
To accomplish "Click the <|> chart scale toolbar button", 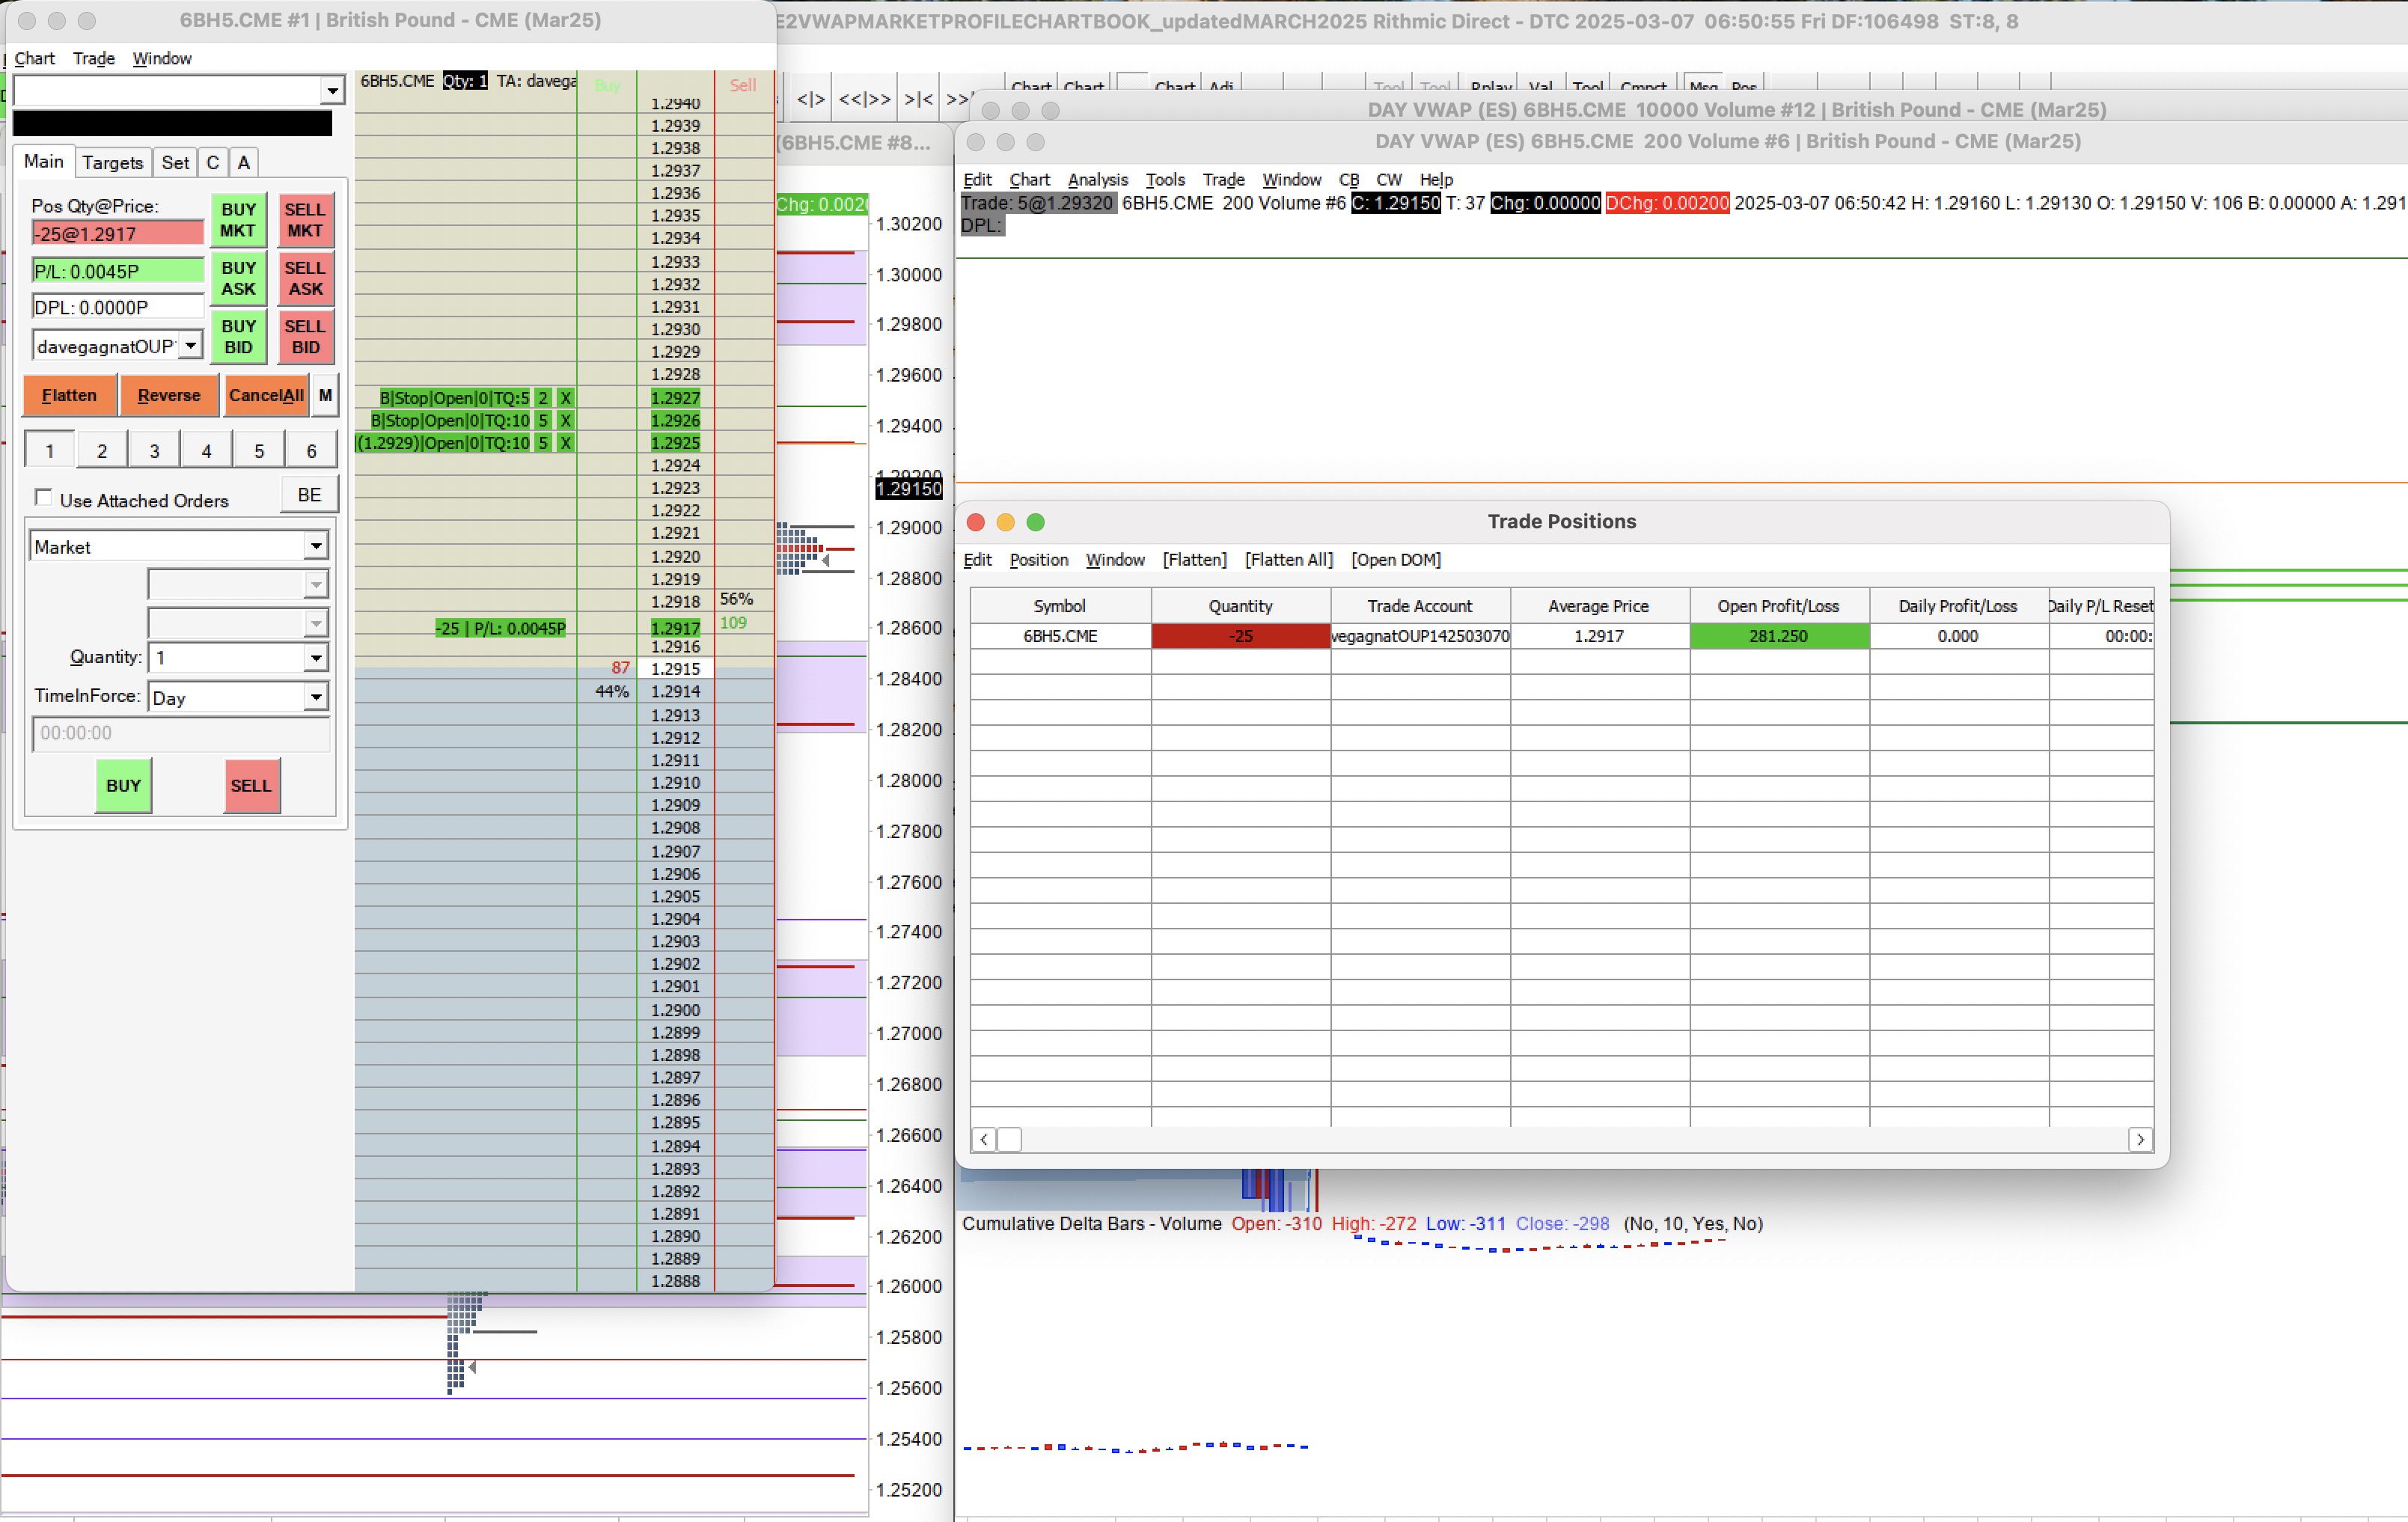I will pyautogui.click(x=810, y=99).
